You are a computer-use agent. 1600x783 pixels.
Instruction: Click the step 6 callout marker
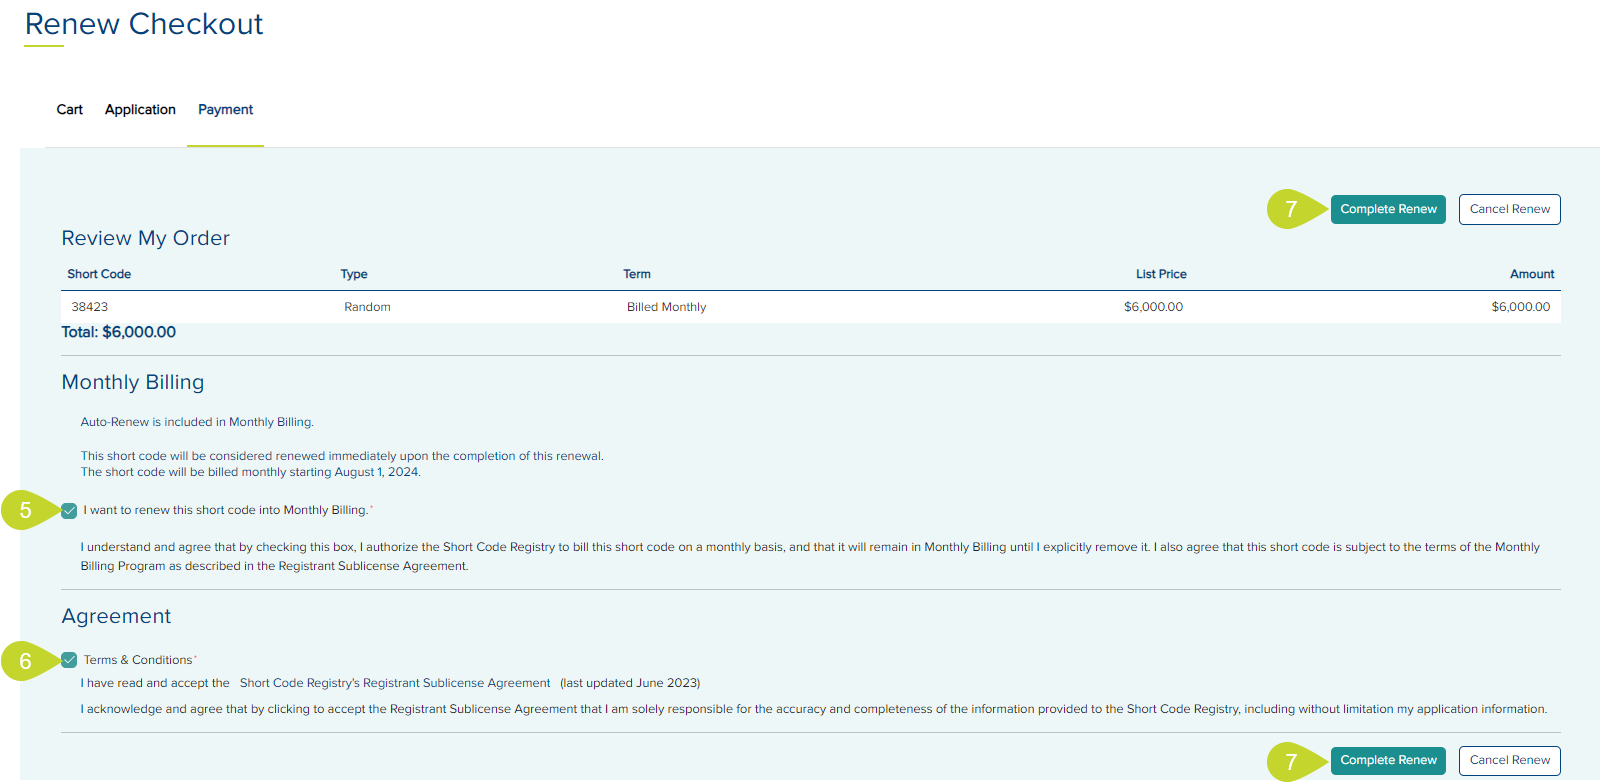pos(26,661)
